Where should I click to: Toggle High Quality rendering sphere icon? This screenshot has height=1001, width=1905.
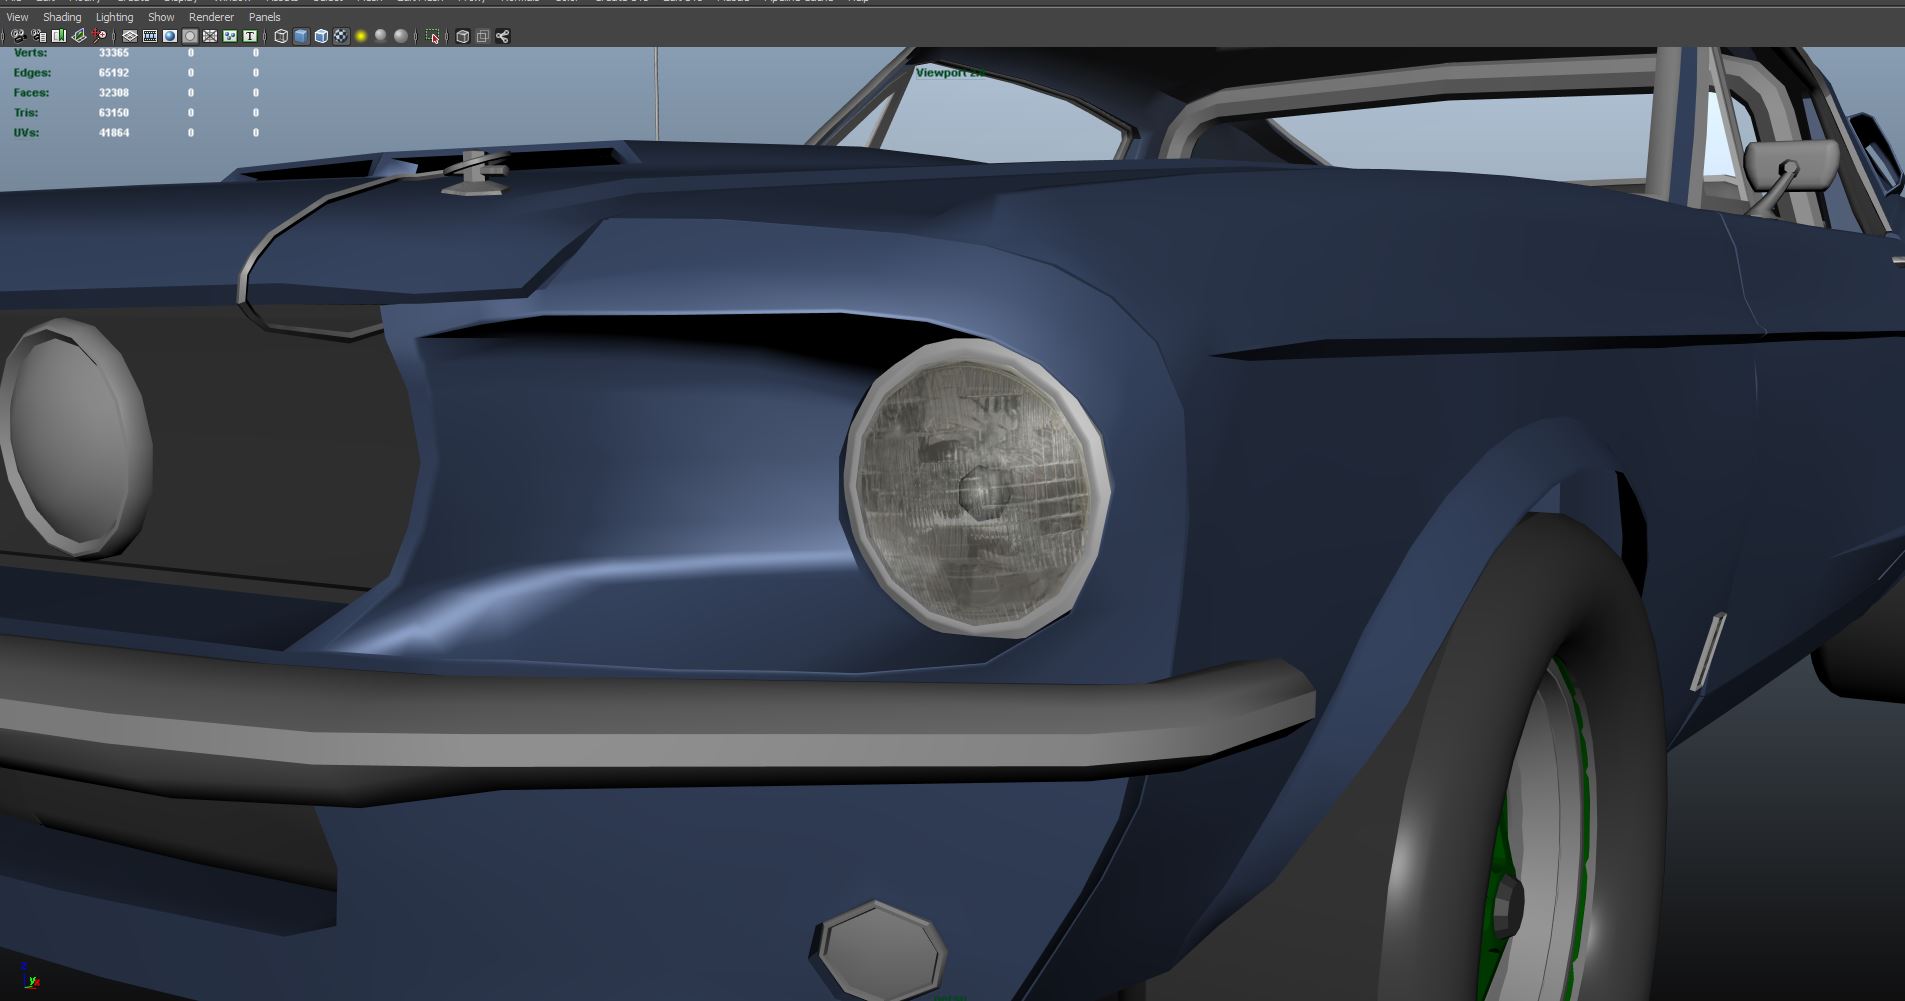pyautogui.click(x=401, y=36)
